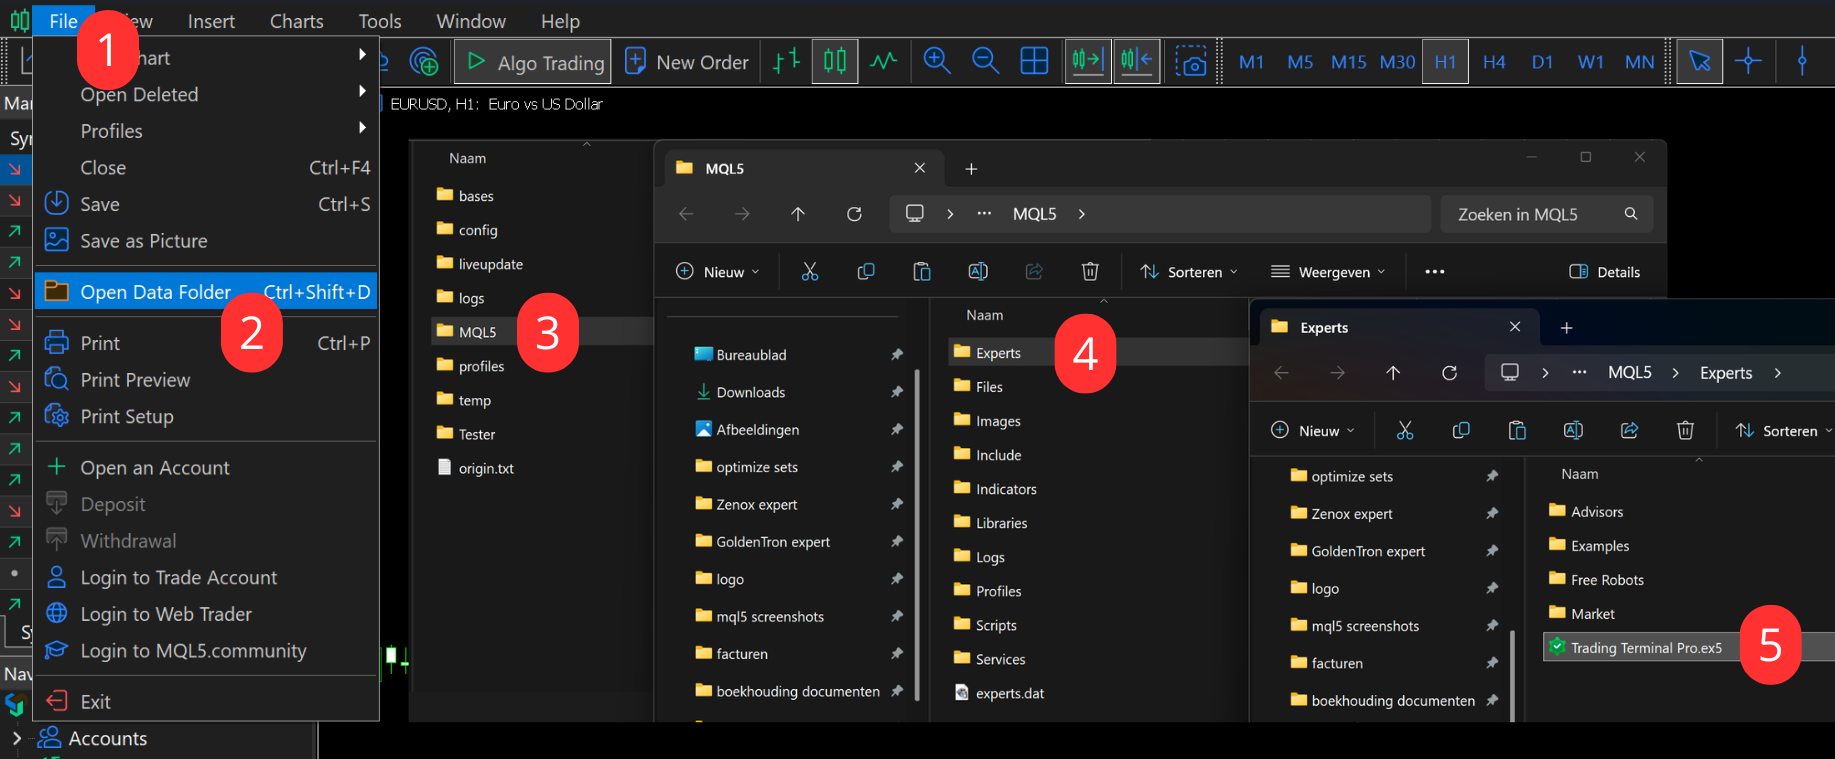Open the Weergeven dropdown
The image size is (1835, 759).
[x=1328, y=272]
